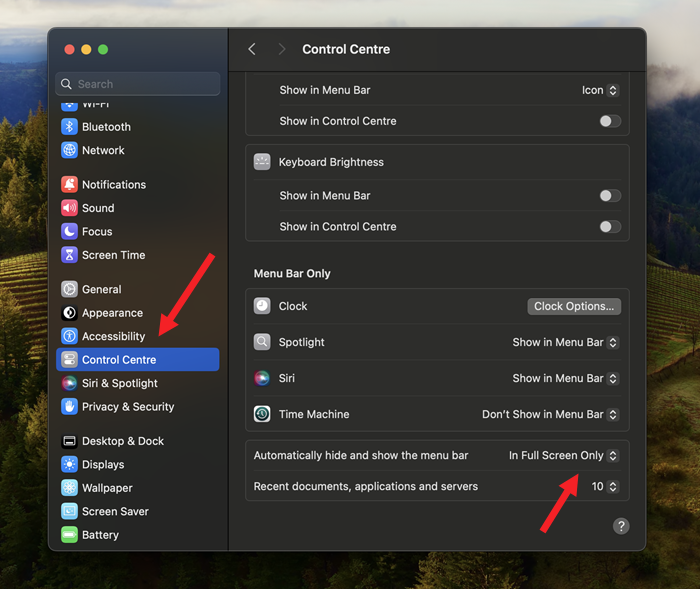Select Appearance in the sidebar
This screenshot has height=589, width=700.
[x=138, y=313]
